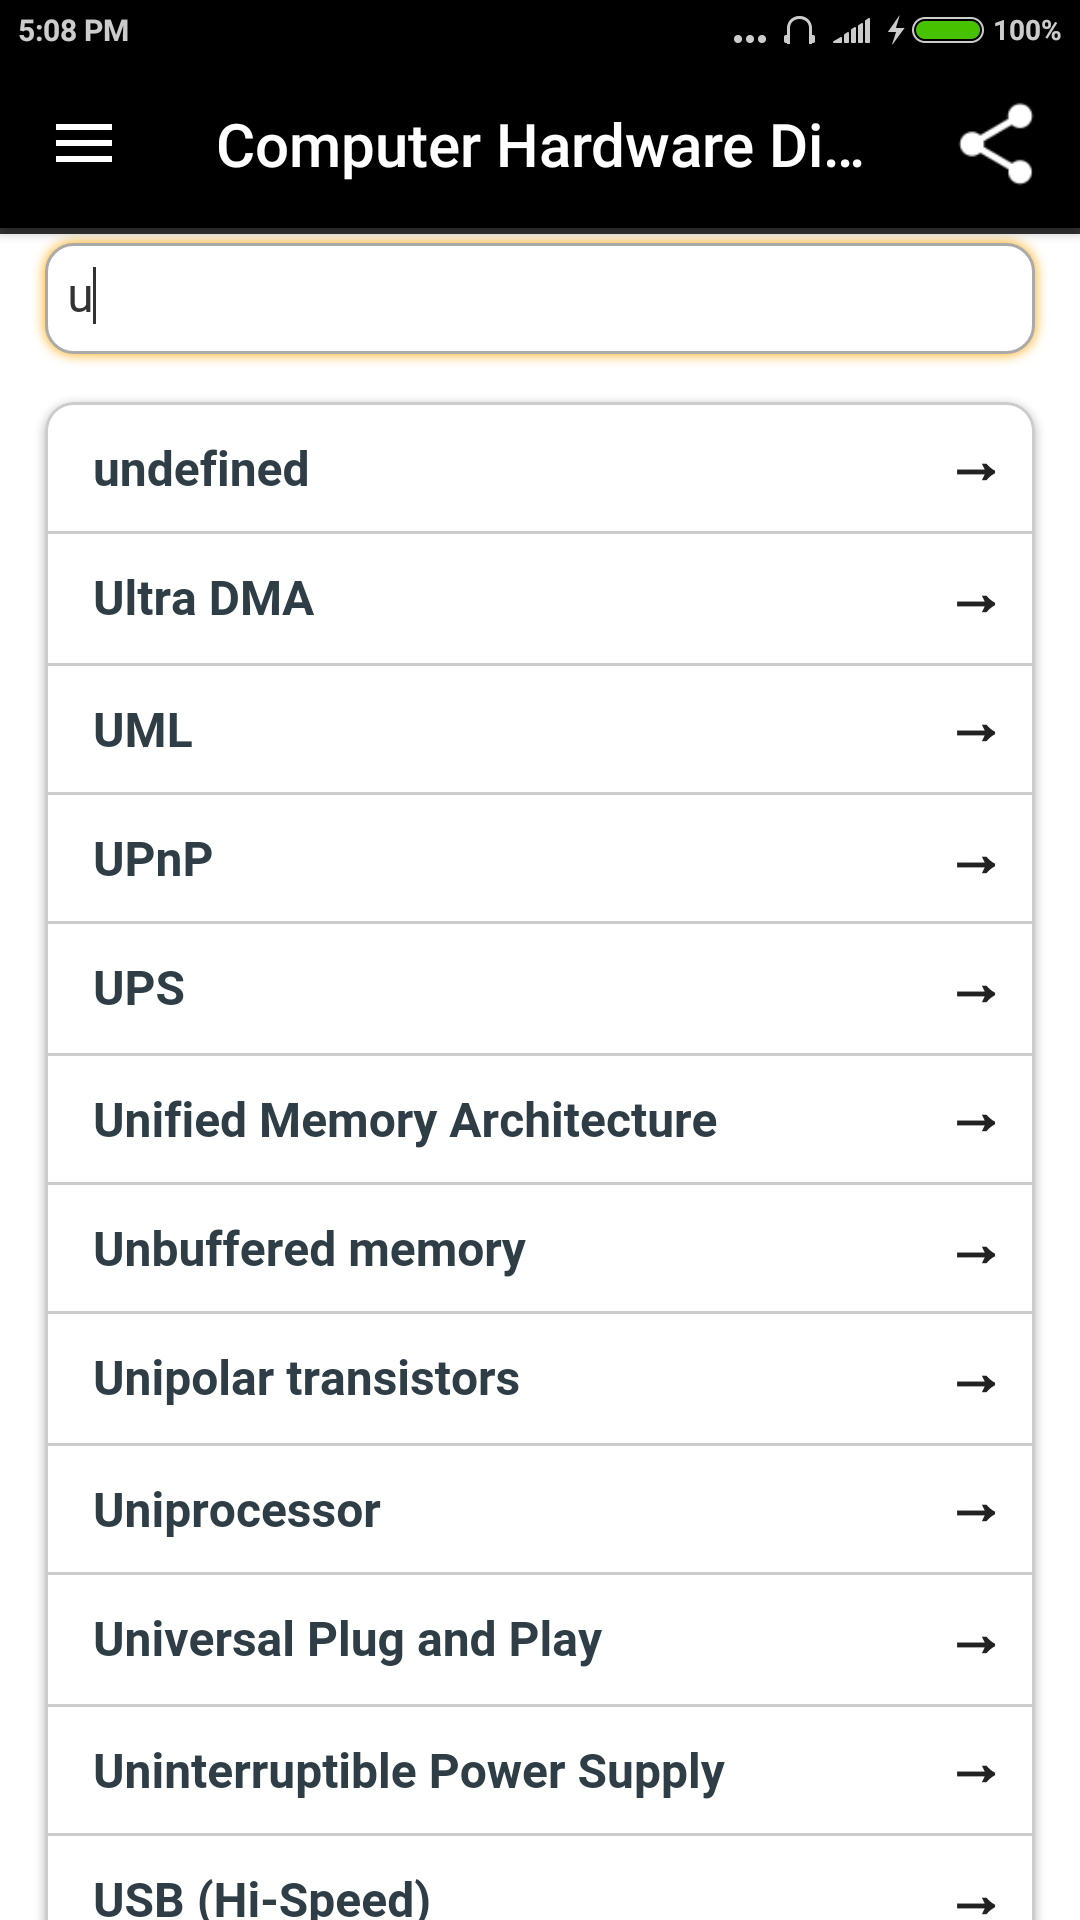The height and width of the screenshot is (1920, 1080).
Task: Tap the Computer Hardware Dictionary title
Action: coord(540,146)
